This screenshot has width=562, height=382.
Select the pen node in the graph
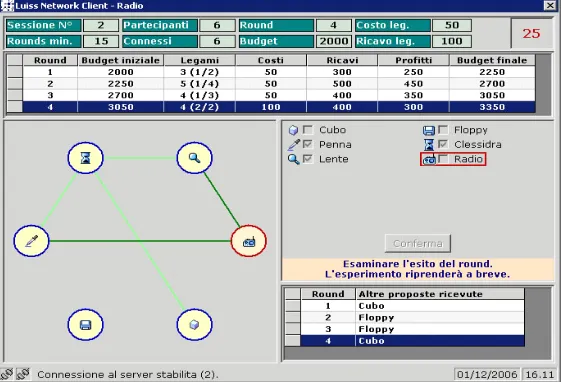coord(32,241)
